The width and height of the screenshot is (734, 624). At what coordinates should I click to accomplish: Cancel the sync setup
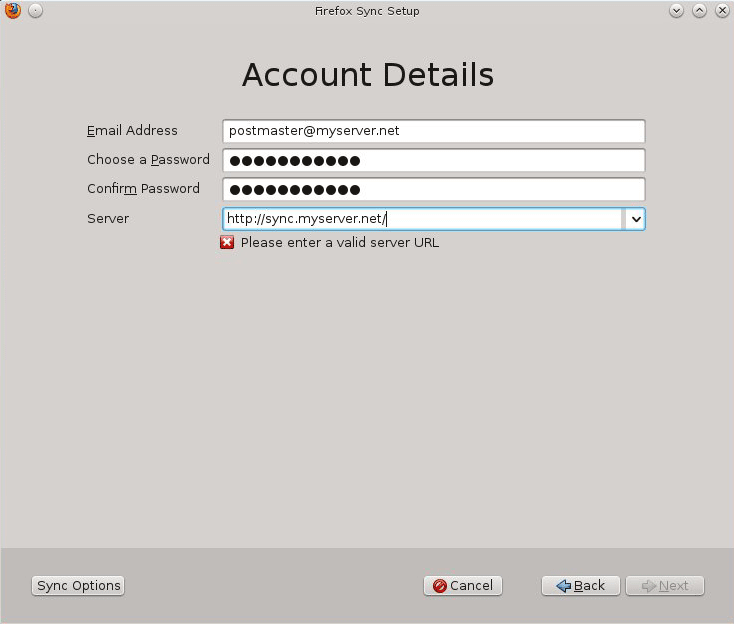(x=462, y=586)
